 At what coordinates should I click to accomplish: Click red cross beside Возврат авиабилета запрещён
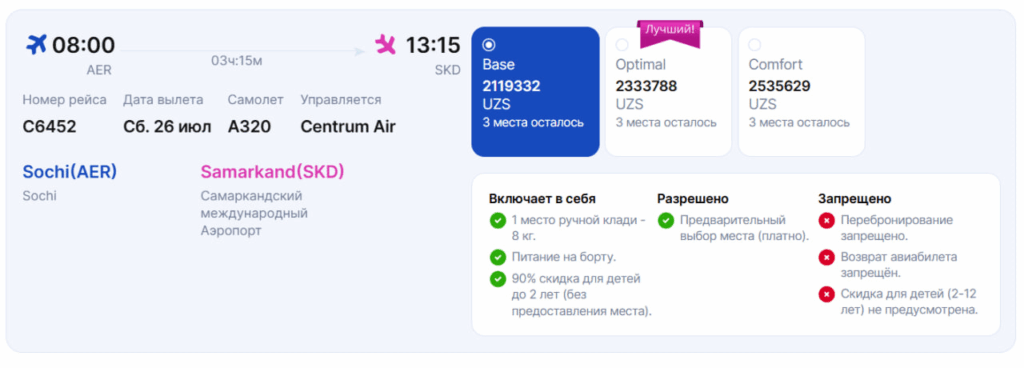pos(826,257)
